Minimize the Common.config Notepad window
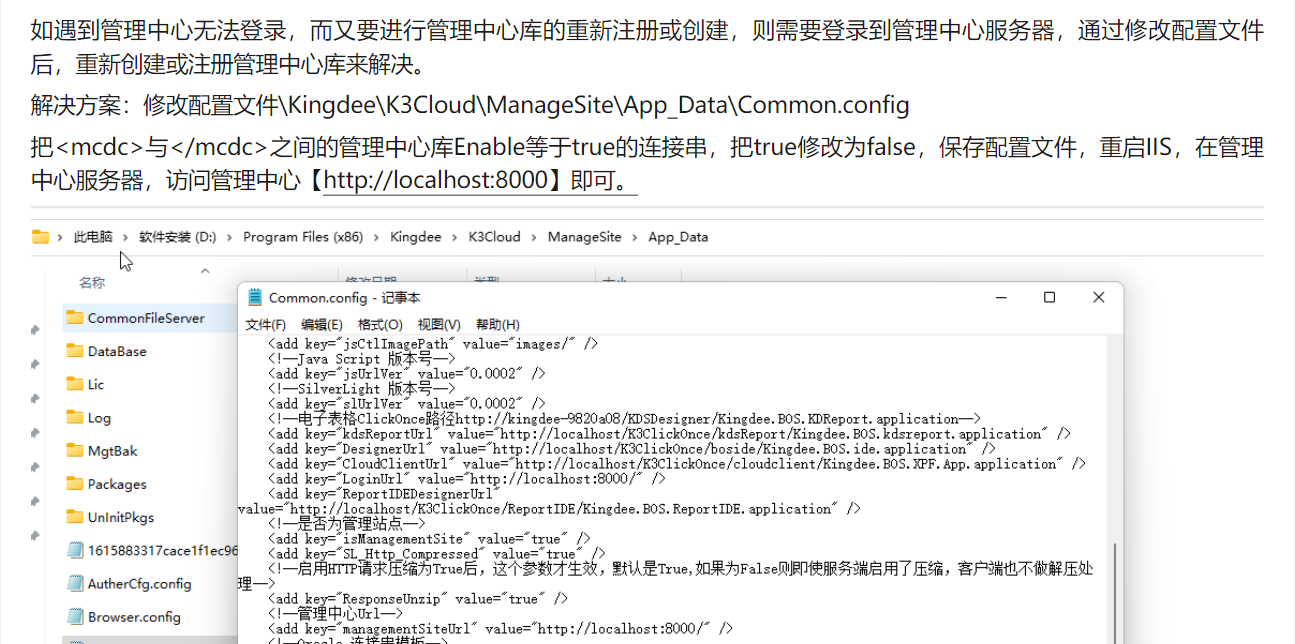 1001,298
